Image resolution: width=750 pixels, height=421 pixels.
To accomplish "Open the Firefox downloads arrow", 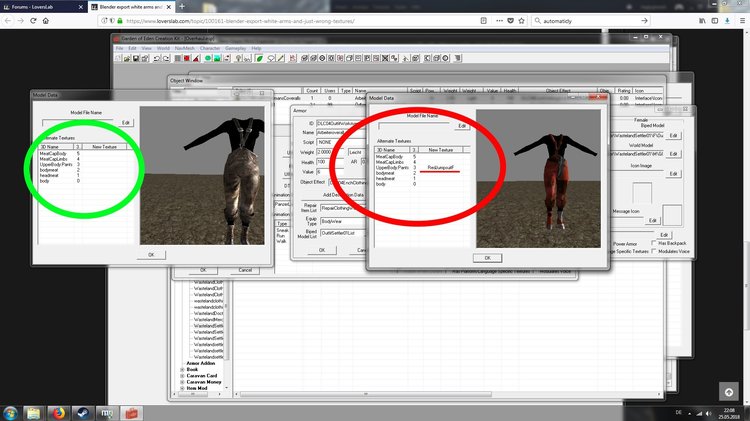I will click(727, 21).
